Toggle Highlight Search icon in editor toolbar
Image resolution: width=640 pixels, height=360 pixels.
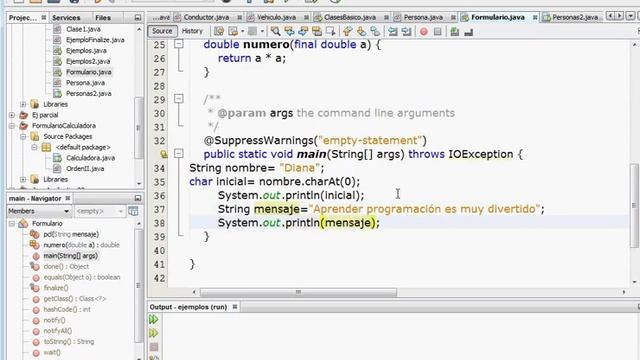point(317,31)
